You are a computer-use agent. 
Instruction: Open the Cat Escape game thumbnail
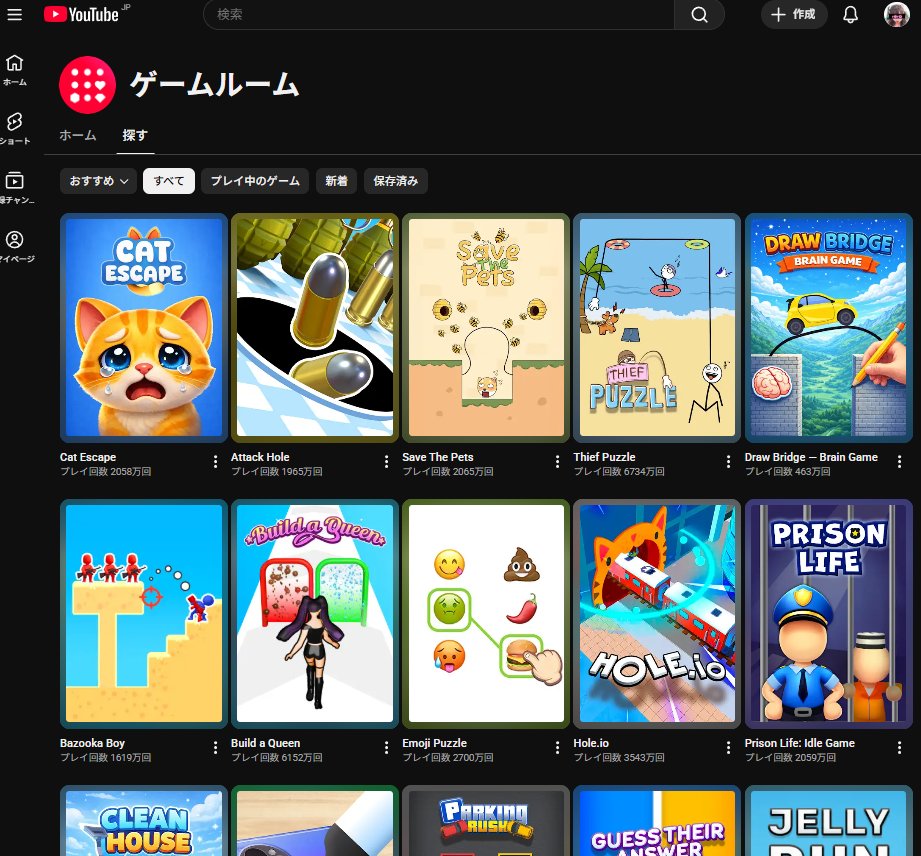click(x=144, y=327)
